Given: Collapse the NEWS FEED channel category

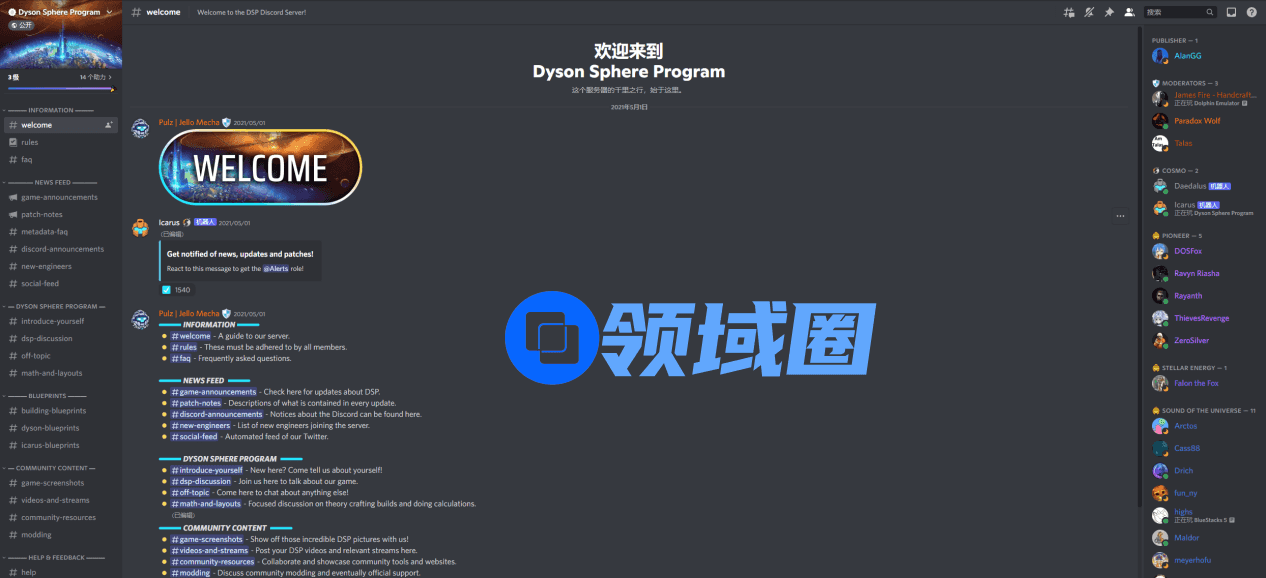Looking at the screenshot, I should (x=52, y=182).
